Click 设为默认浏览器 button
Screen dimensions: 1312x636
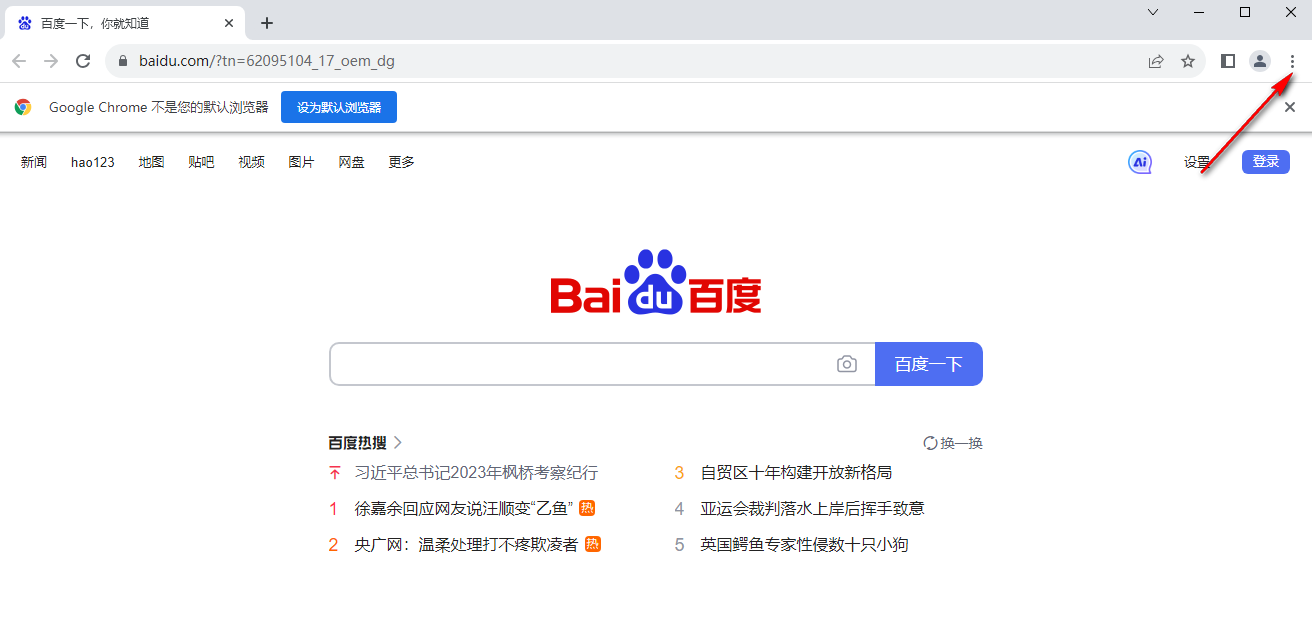click(339, 107)
